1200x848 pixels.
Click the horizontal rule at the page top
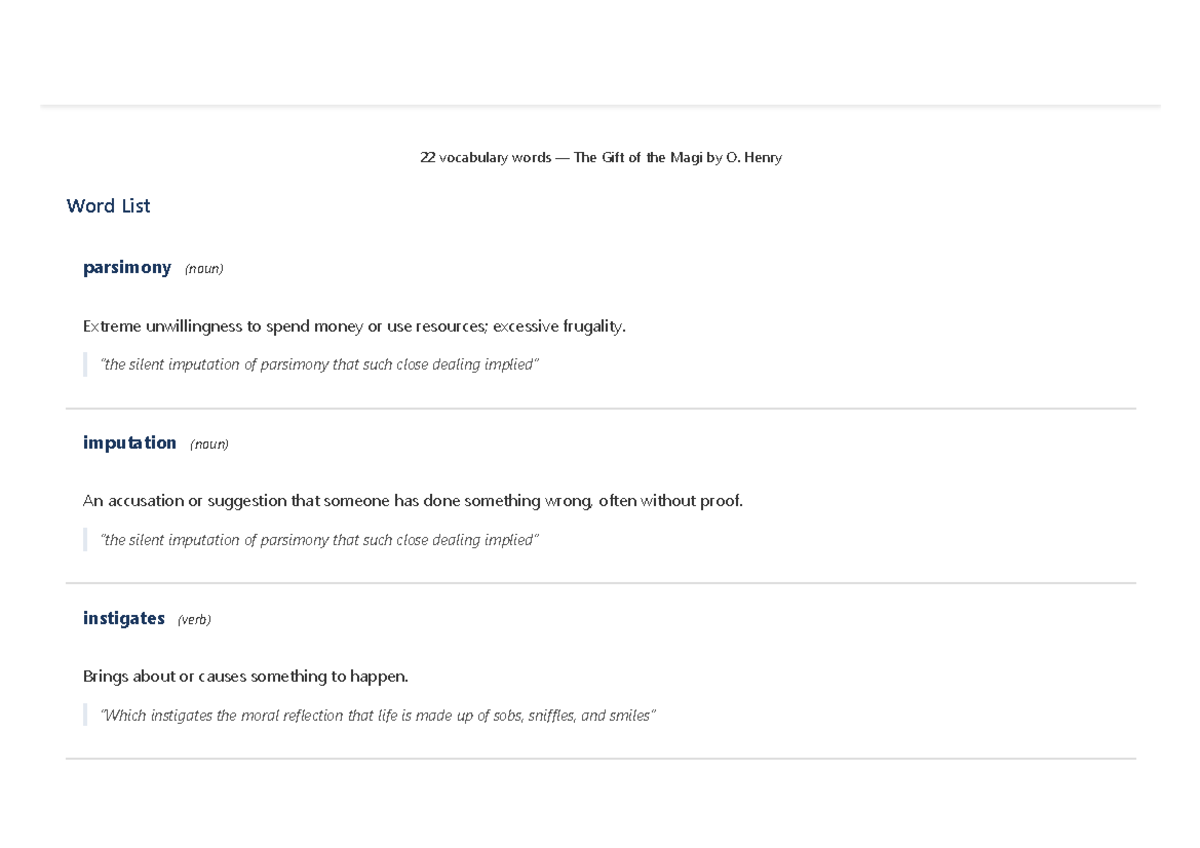coord(600,105)
